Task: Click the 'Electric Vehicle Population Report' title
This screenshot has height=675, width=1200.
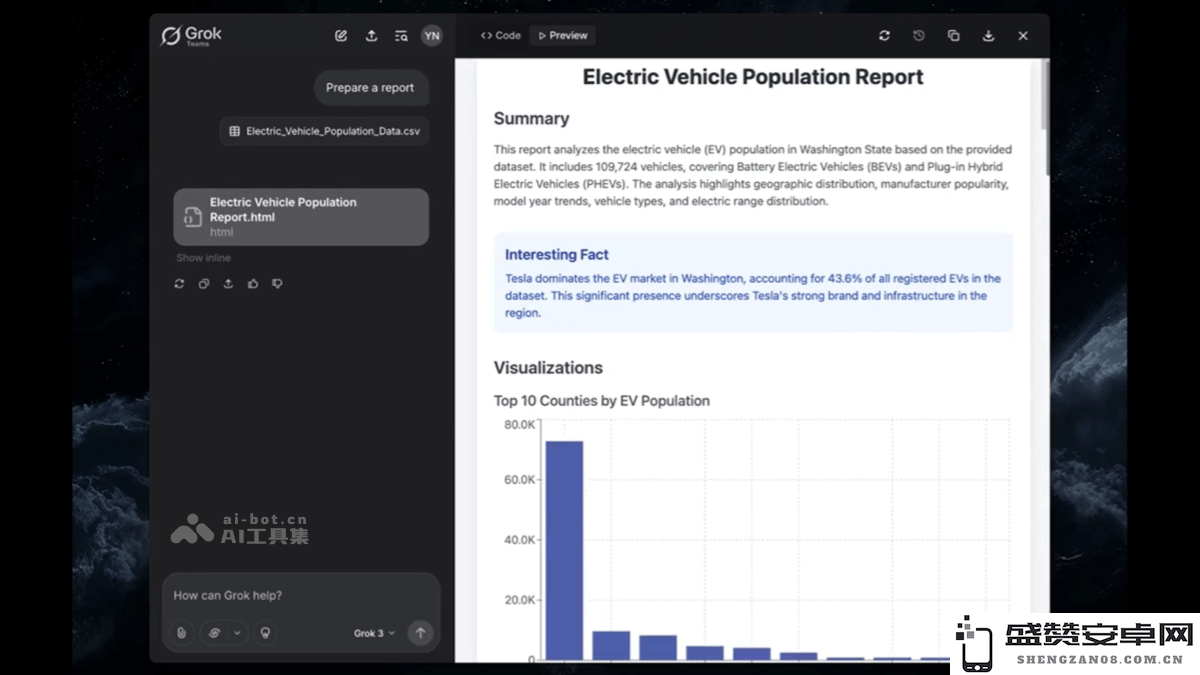Action: pos(753,77)
